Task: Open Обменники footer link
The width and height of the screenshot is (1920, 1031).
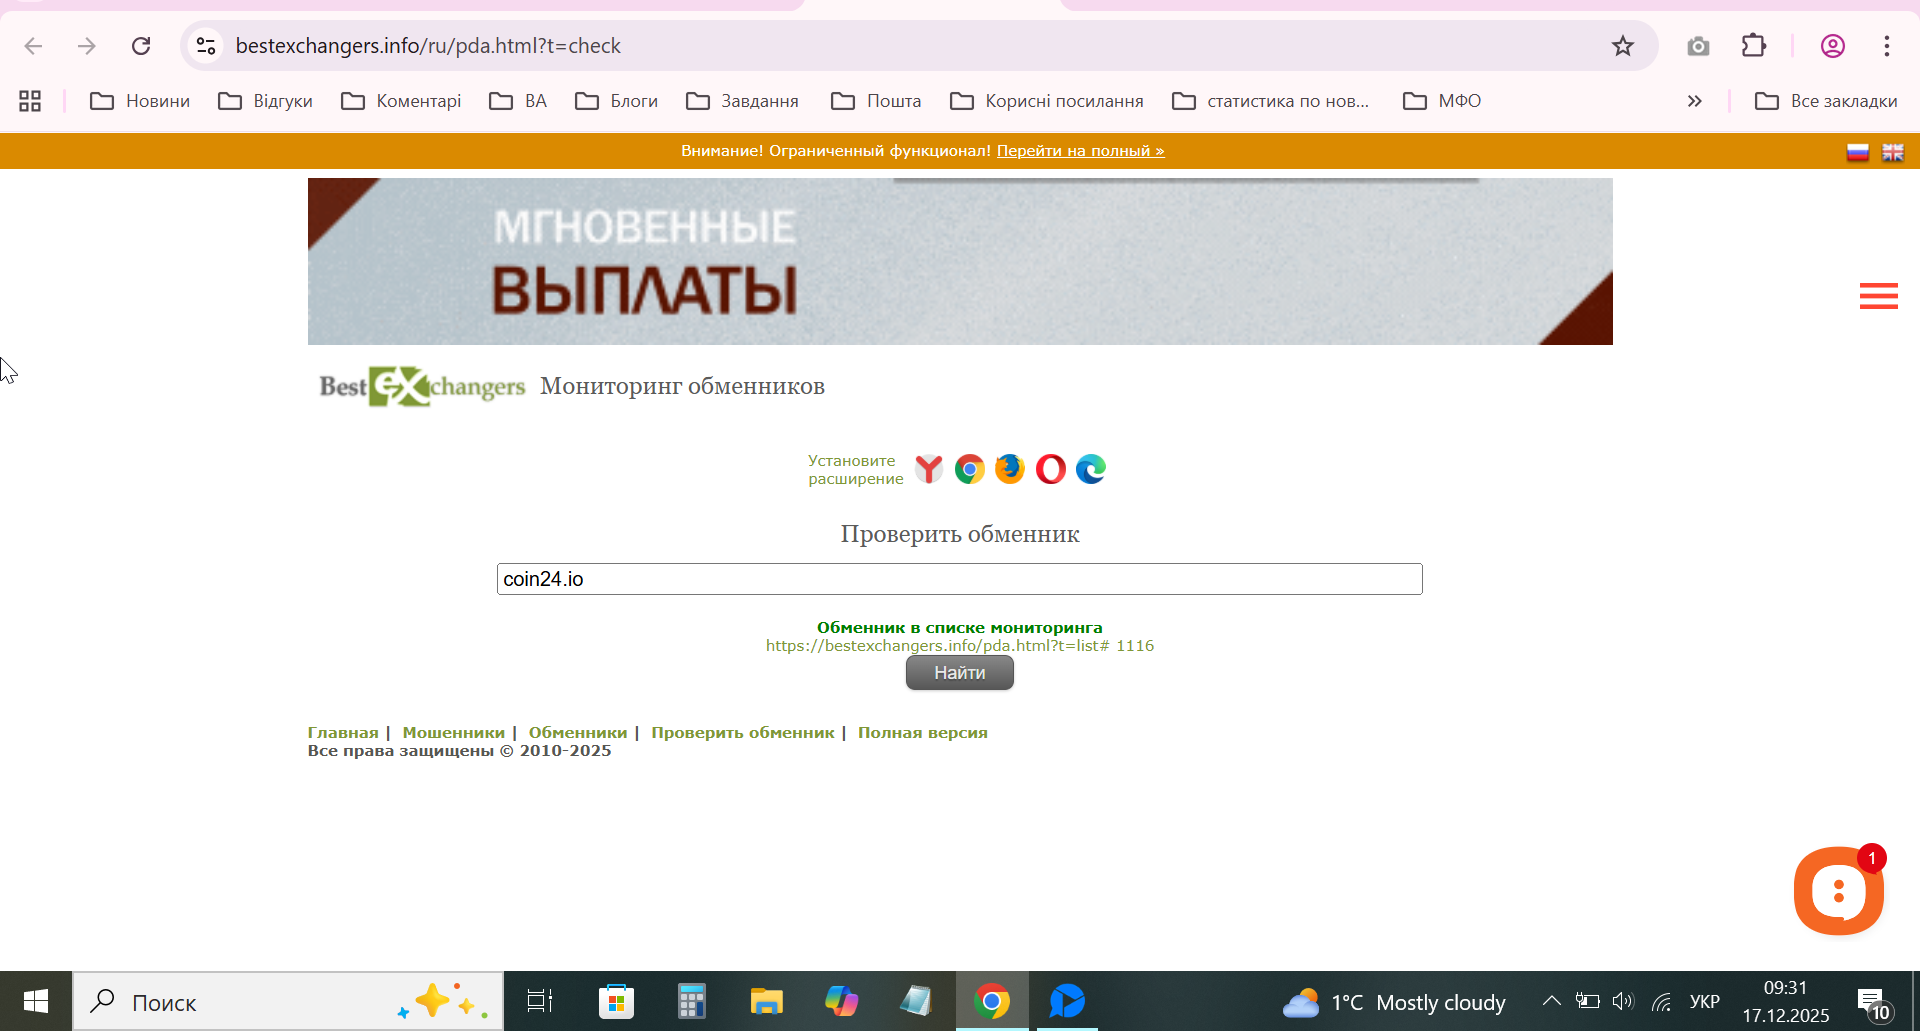Action: point(578,733)
